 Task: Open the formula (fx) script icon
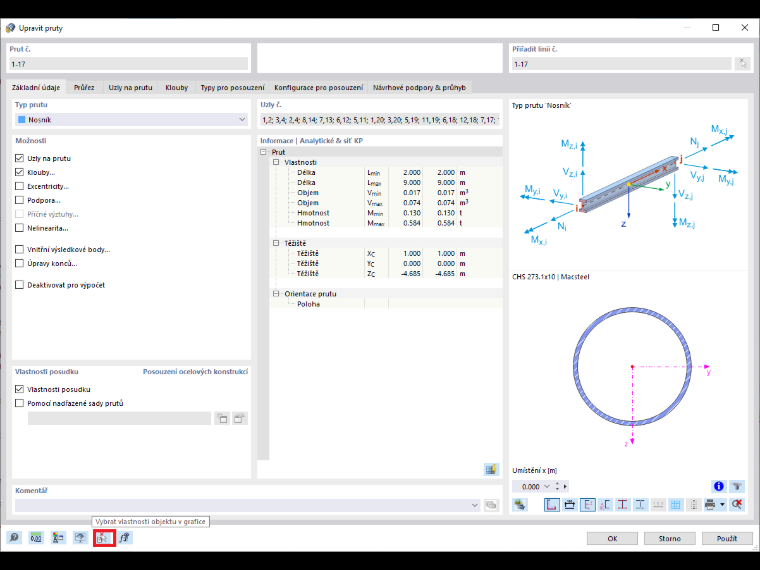125,538
